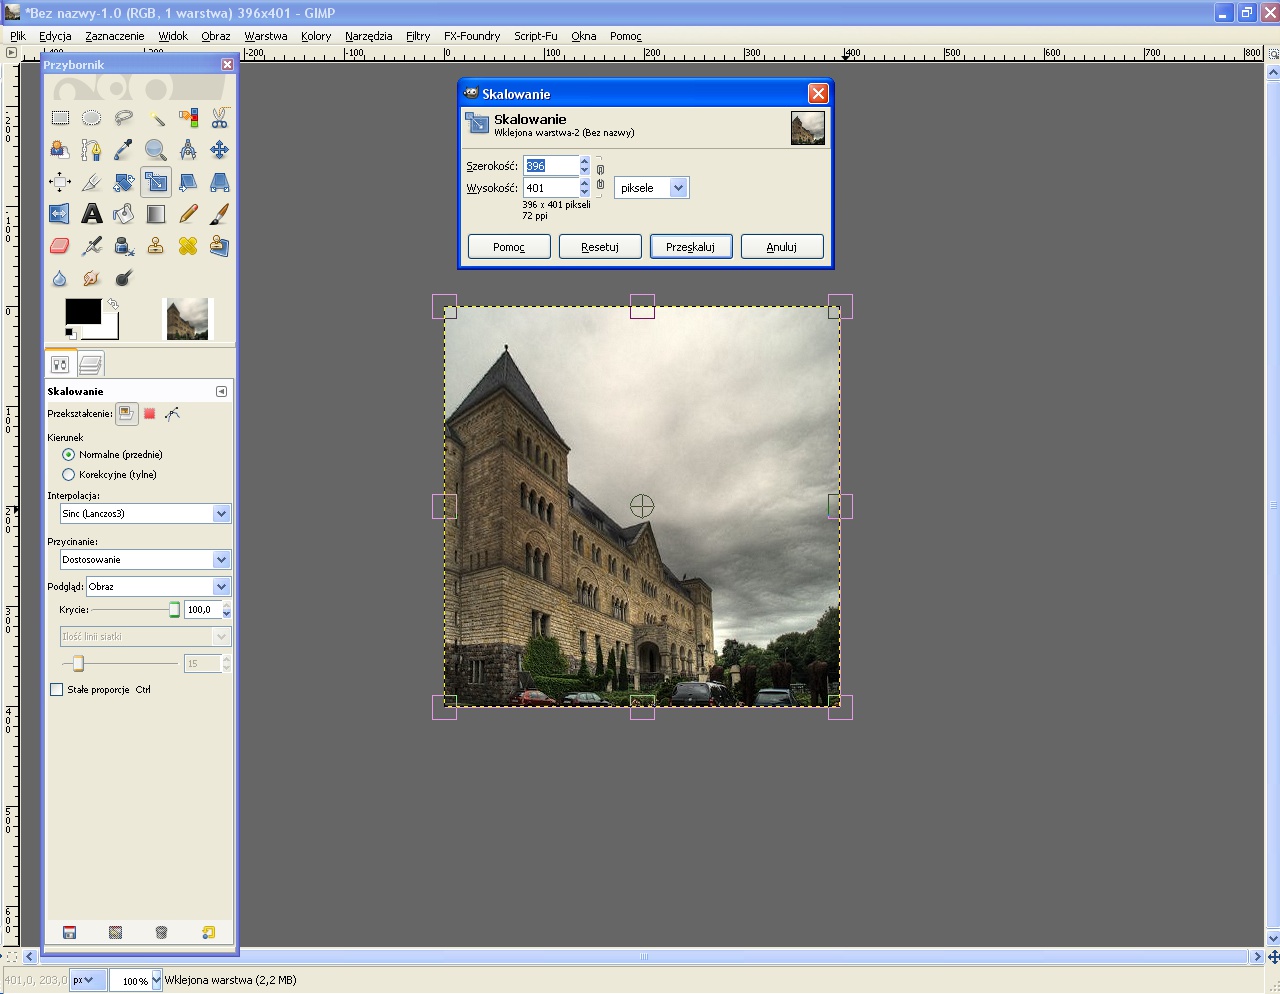Open the Interpolacja dropdown showing Sinc (Lanczos3)
The image size is (1280, 994).
click(x=145, y=514)
